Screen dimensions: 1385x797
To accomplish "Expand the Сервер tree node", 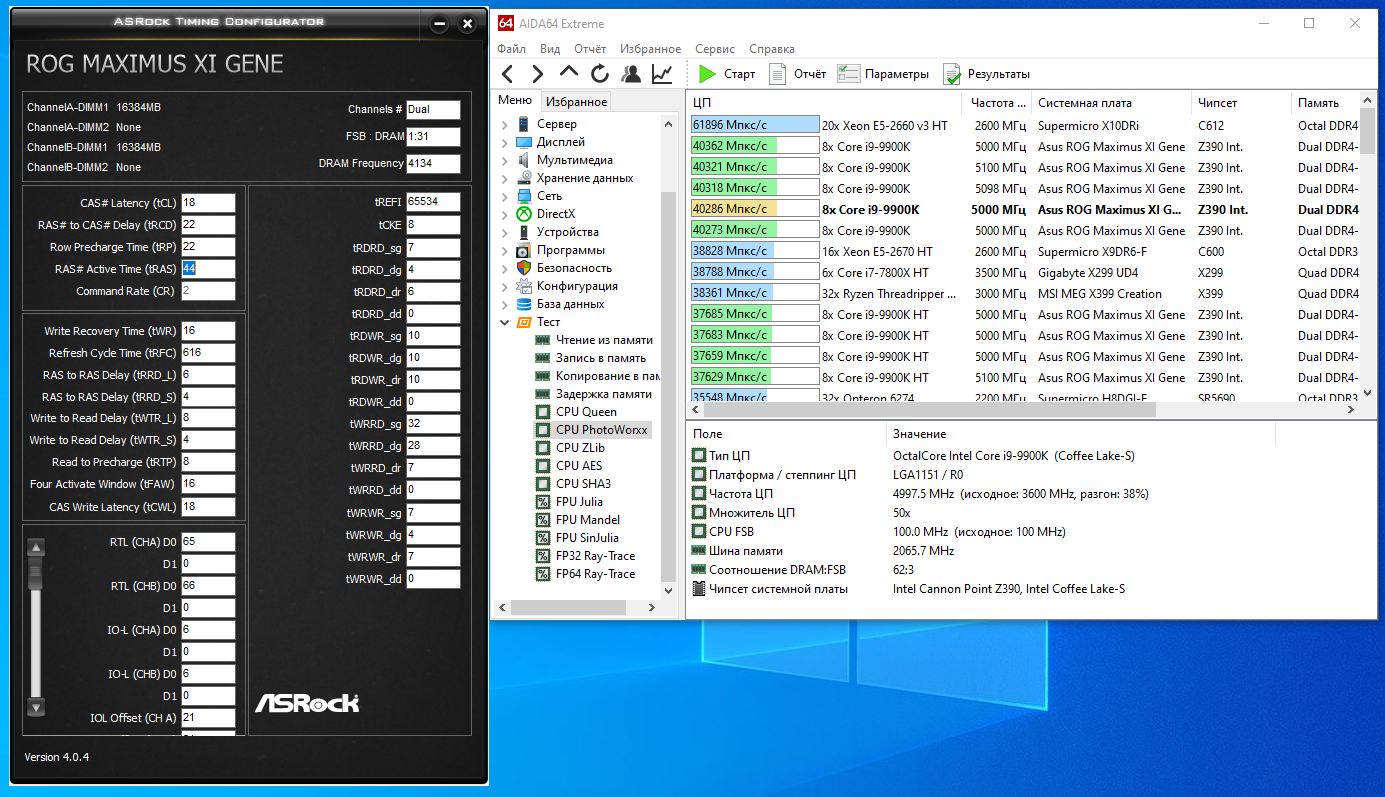I will [x=504, y=125].
